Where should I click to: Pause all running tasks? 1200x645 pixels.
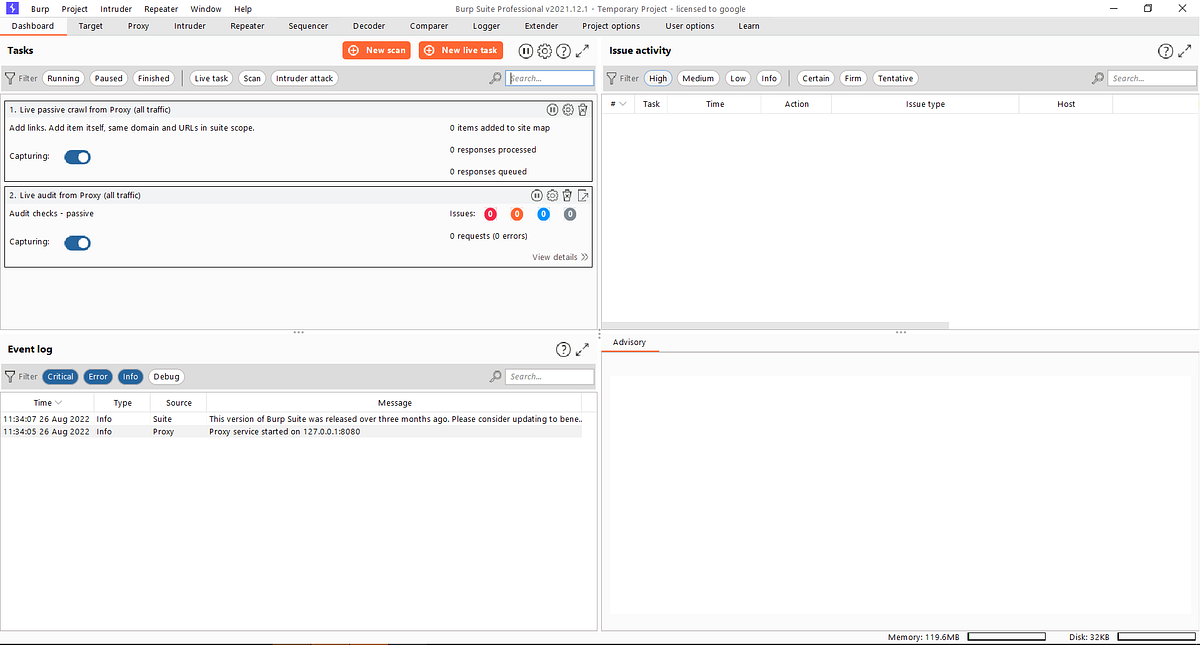[526, 50]
